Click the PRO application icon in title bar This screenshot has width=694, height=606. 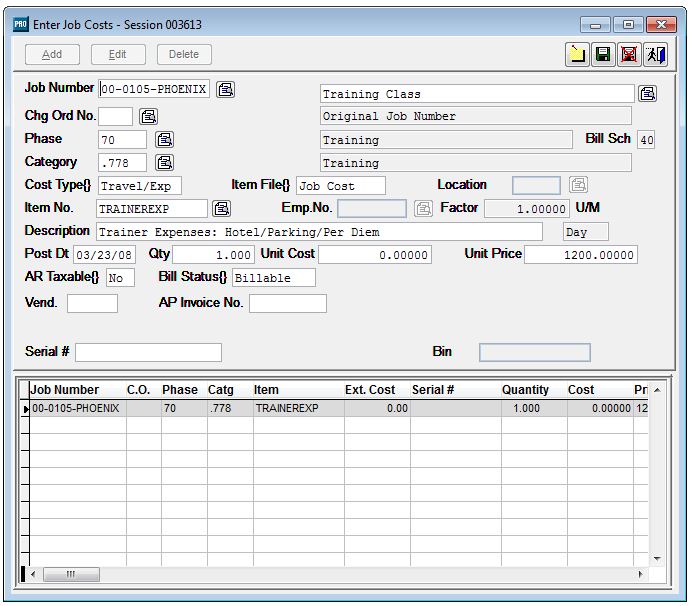[21, 24]
